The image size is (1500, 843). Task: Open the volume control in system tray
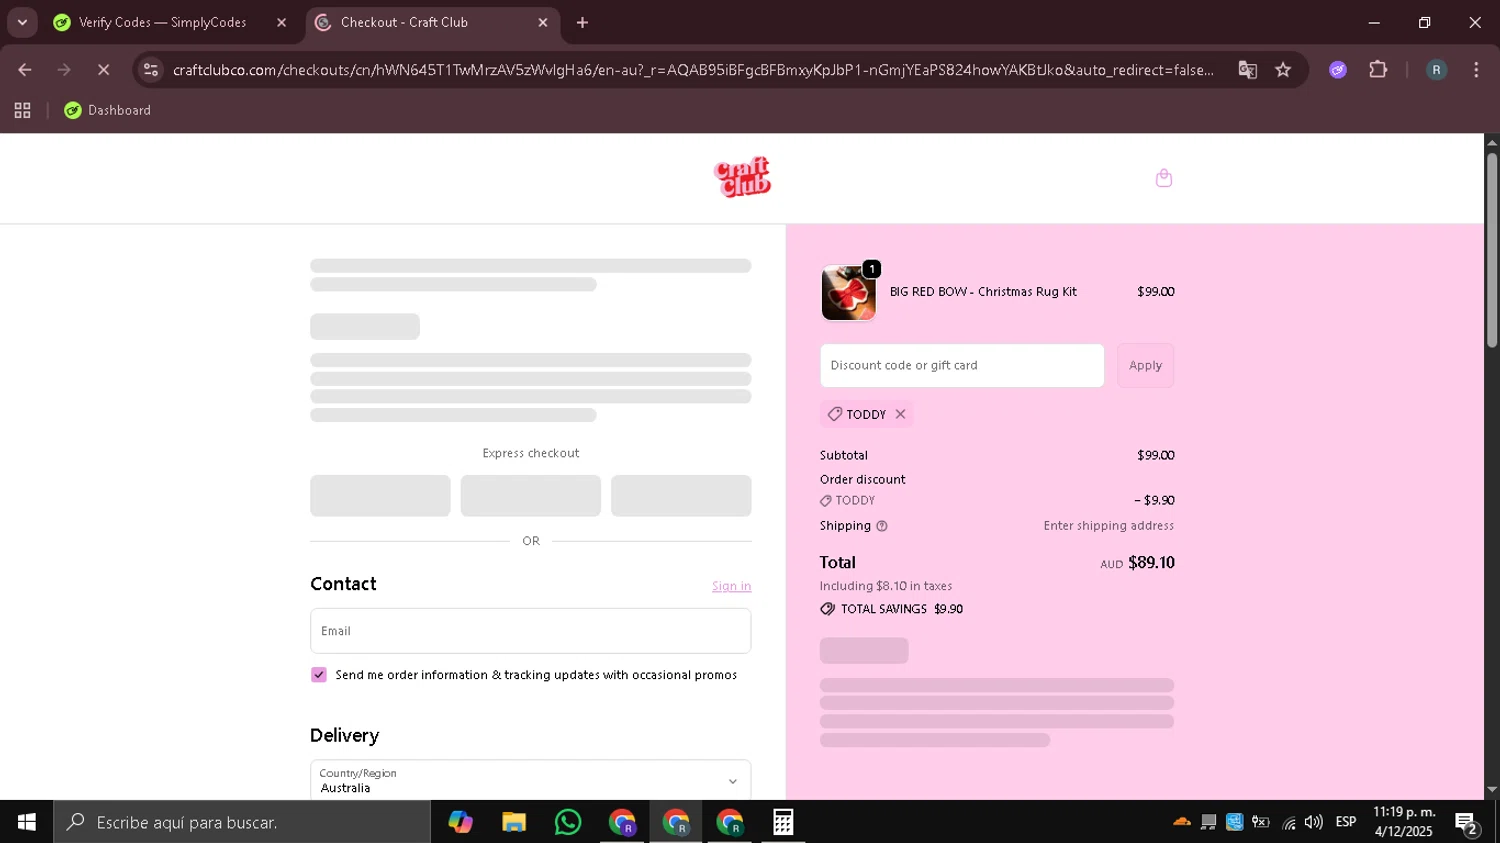(1314, 822)
